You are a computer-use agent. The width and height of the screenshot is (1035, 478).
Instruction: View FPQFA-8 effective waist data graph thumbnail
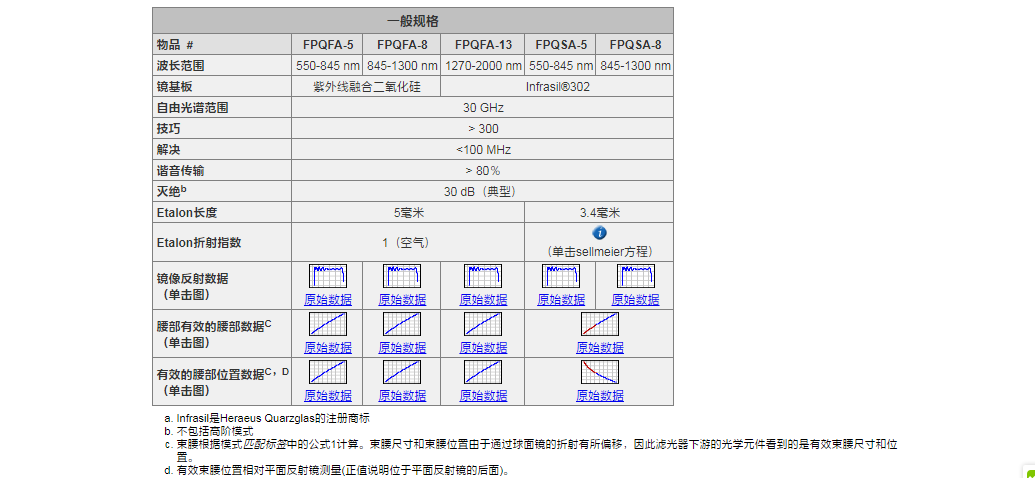tap(402, 324)
